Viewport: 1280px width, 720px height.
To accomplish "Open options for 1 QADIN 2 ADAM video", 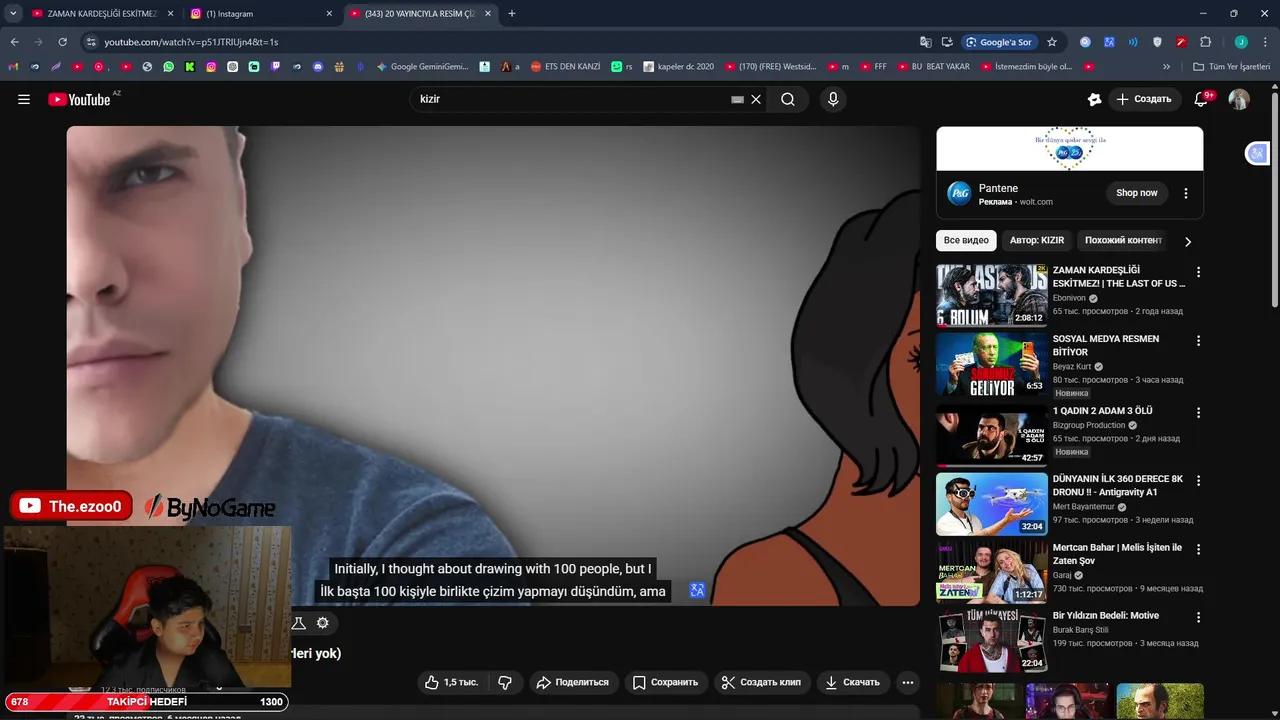I will pyautogui.click(x=1198, y=412).
